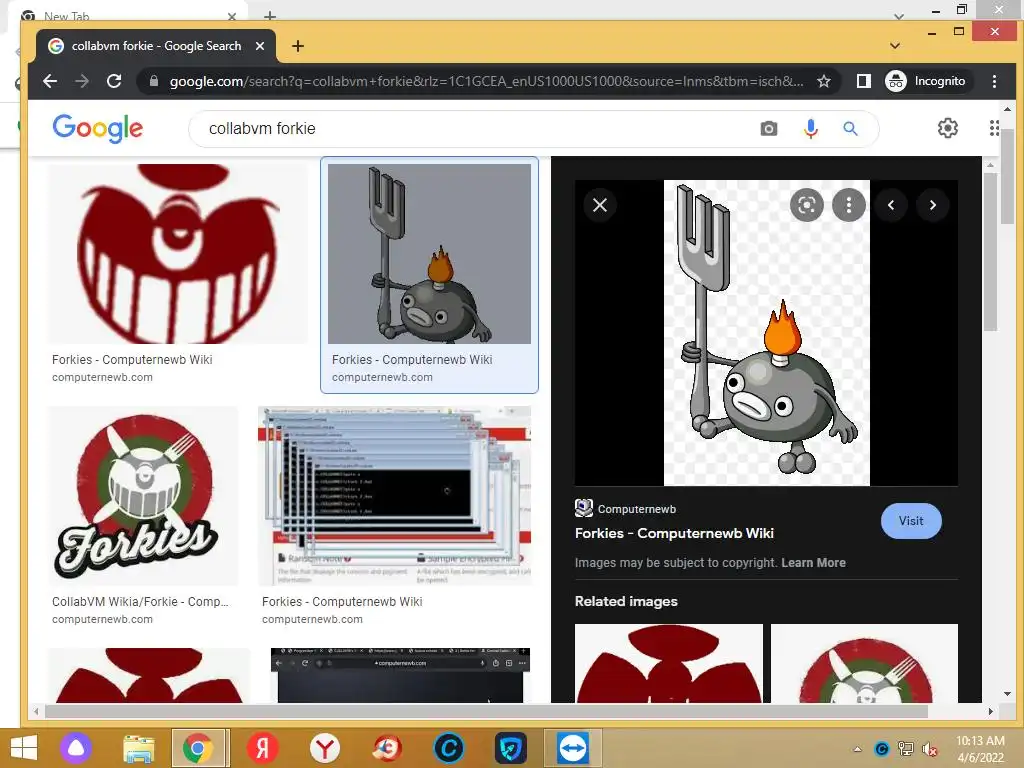Search inside image with Lens icon
The image size is (1024, 768).
click(x=807, y=205)
